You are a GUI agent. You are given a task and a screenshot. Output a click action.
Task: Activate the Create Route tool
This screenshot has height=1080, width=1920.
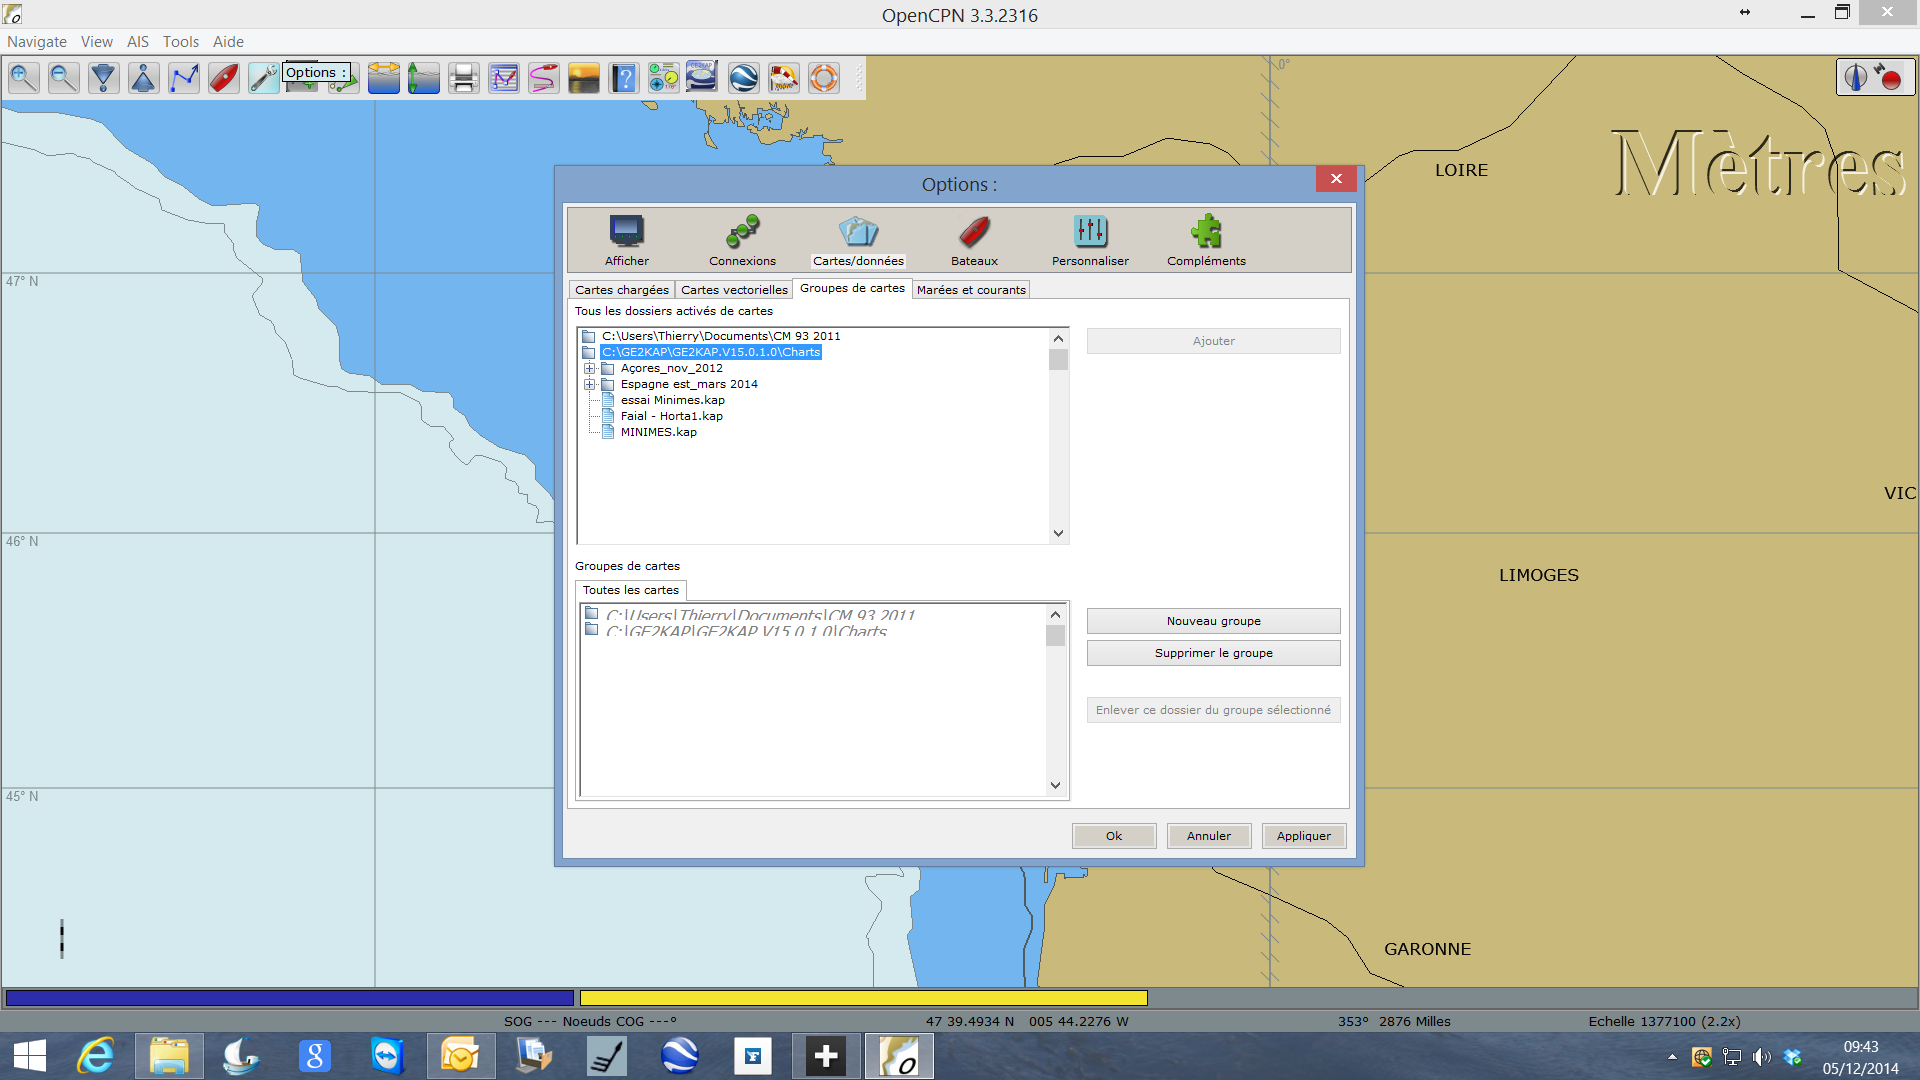click(184, 78)
